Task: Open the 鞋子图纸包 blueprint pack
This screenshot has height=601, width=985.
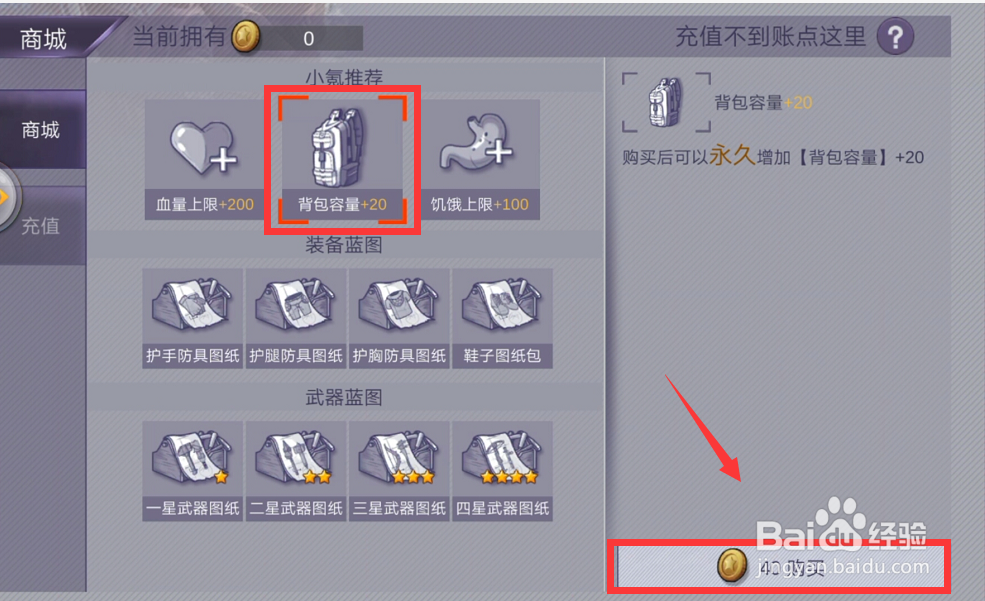Action: (502, 318)
